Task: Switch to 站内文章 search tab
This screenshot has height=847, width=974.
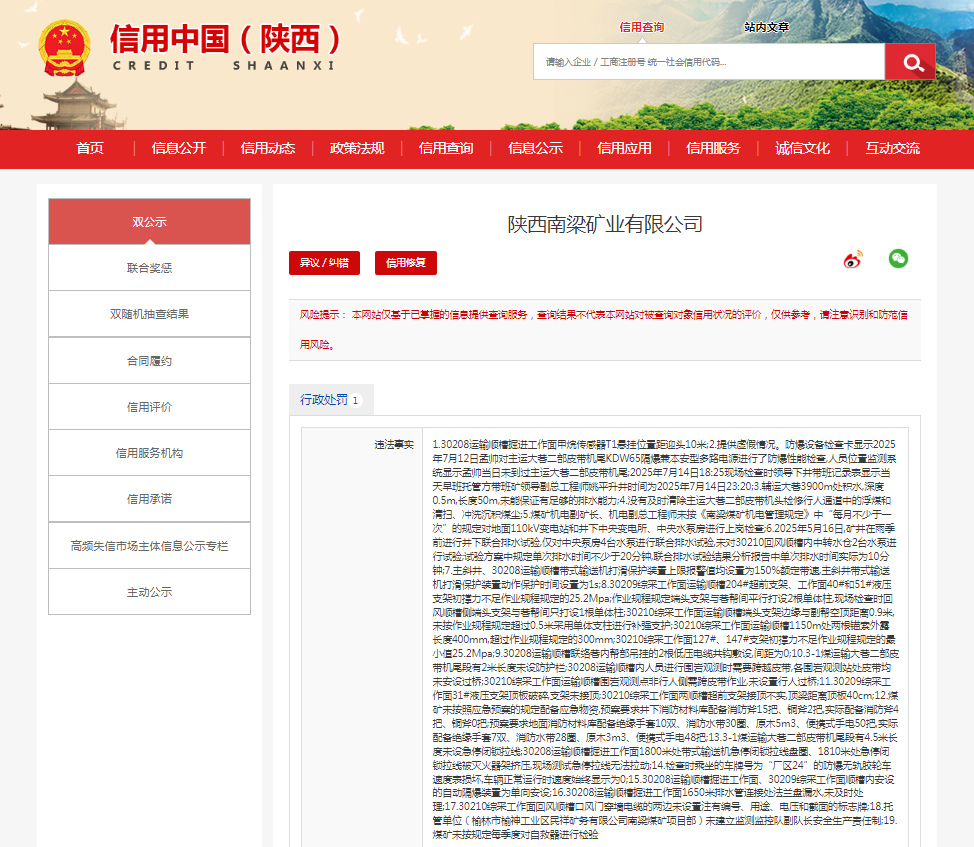Action: [767, 27]
